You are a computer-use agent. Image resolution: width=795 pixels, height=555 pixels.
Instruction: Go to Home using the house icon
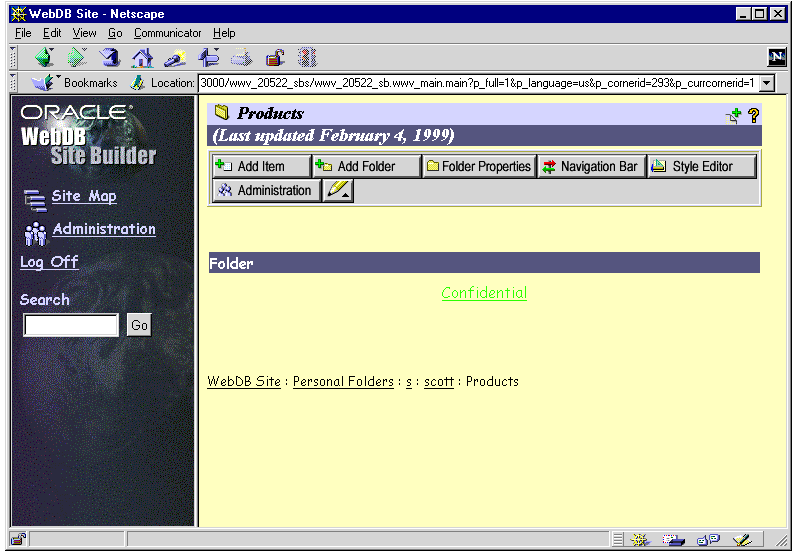click(x=143, y=58)
